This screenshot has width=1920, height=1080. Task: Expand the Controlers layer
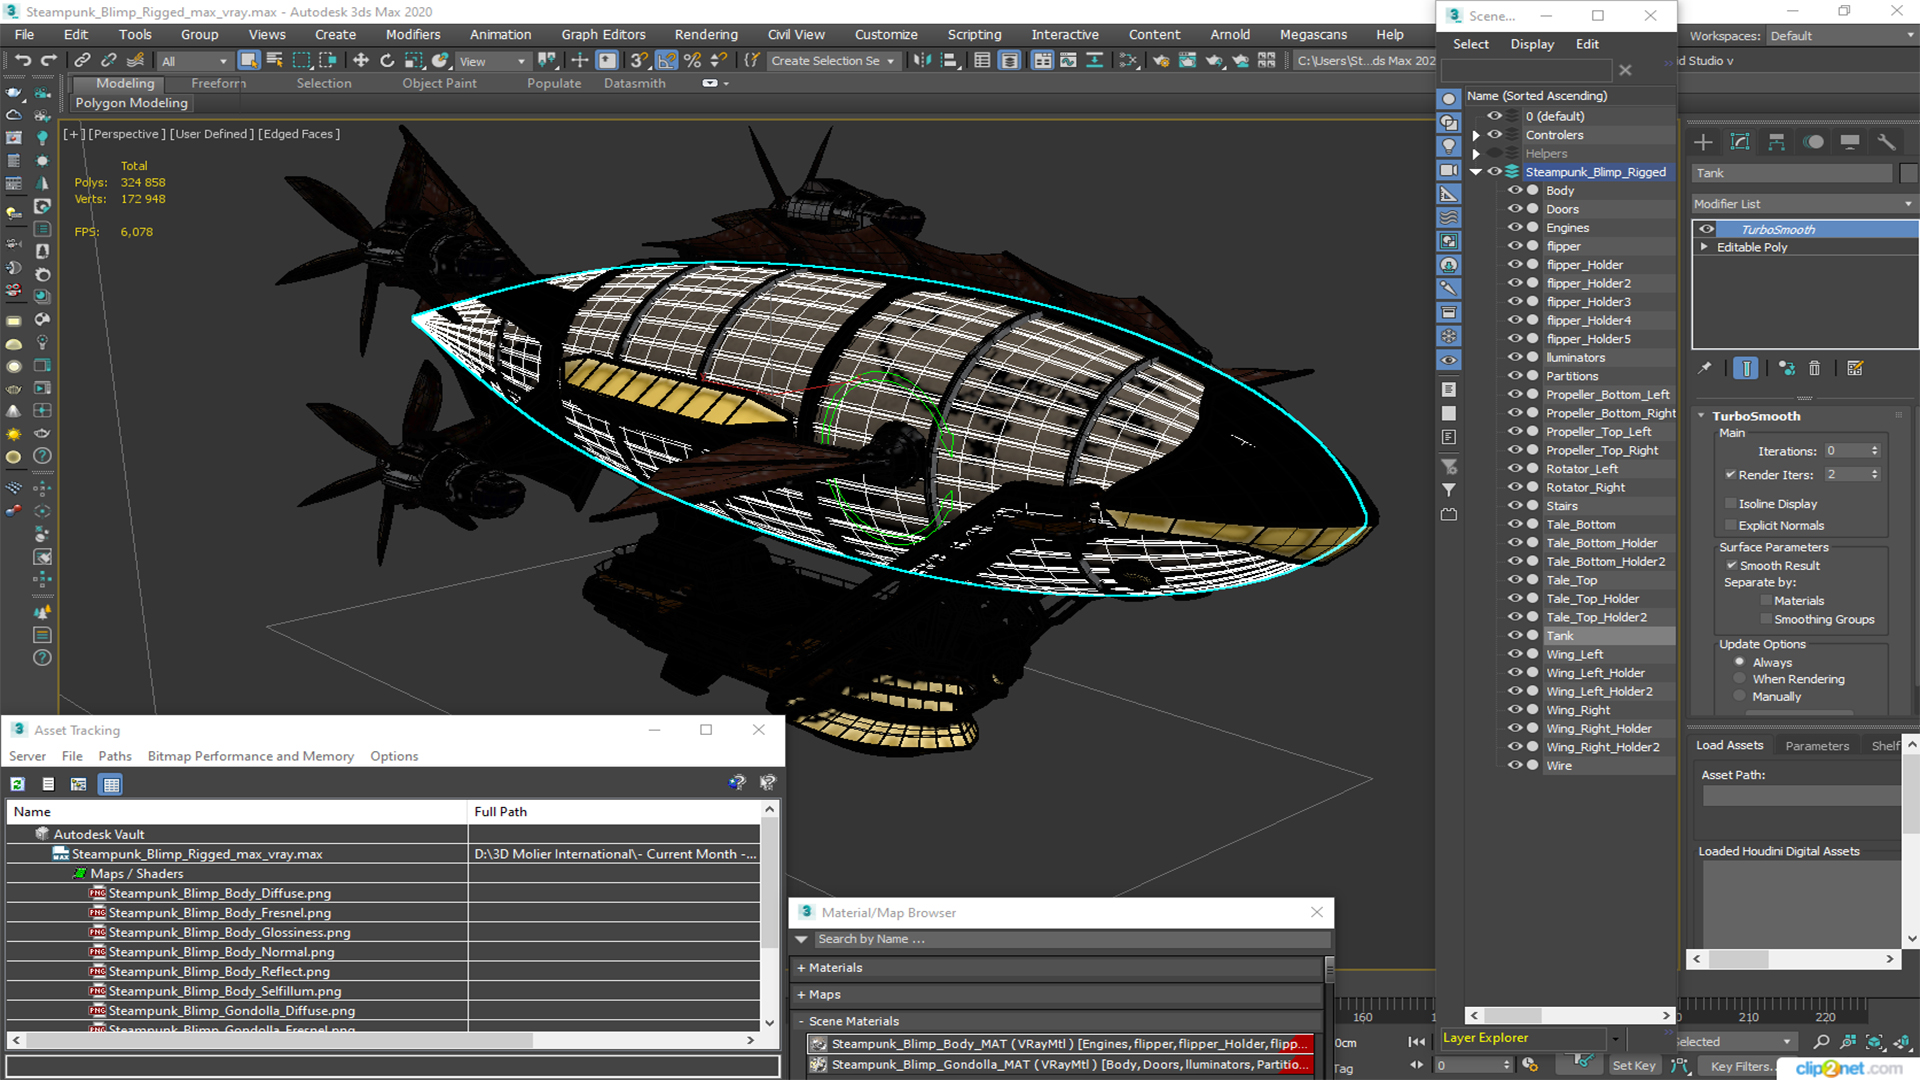coord(1476,135)
